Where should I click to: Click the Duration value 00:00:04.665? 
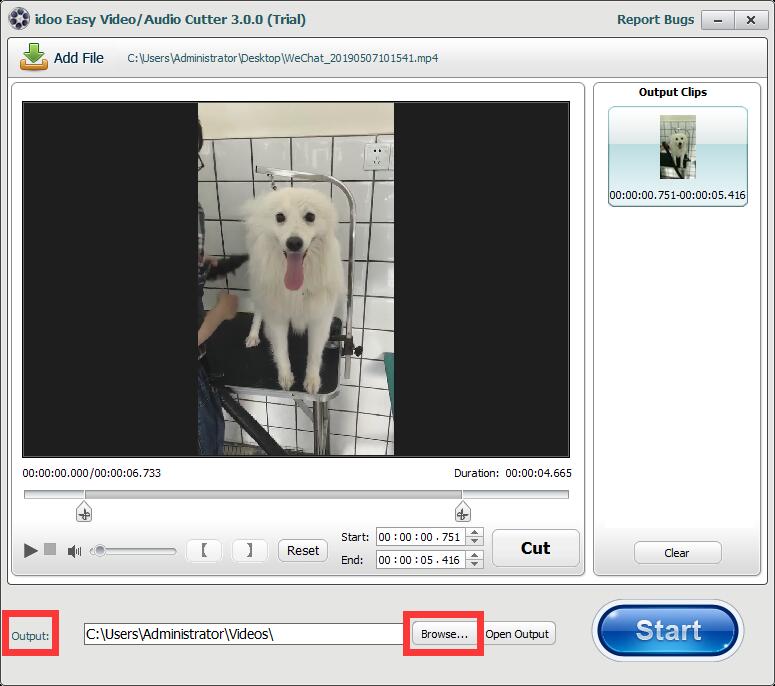point(538,473)
